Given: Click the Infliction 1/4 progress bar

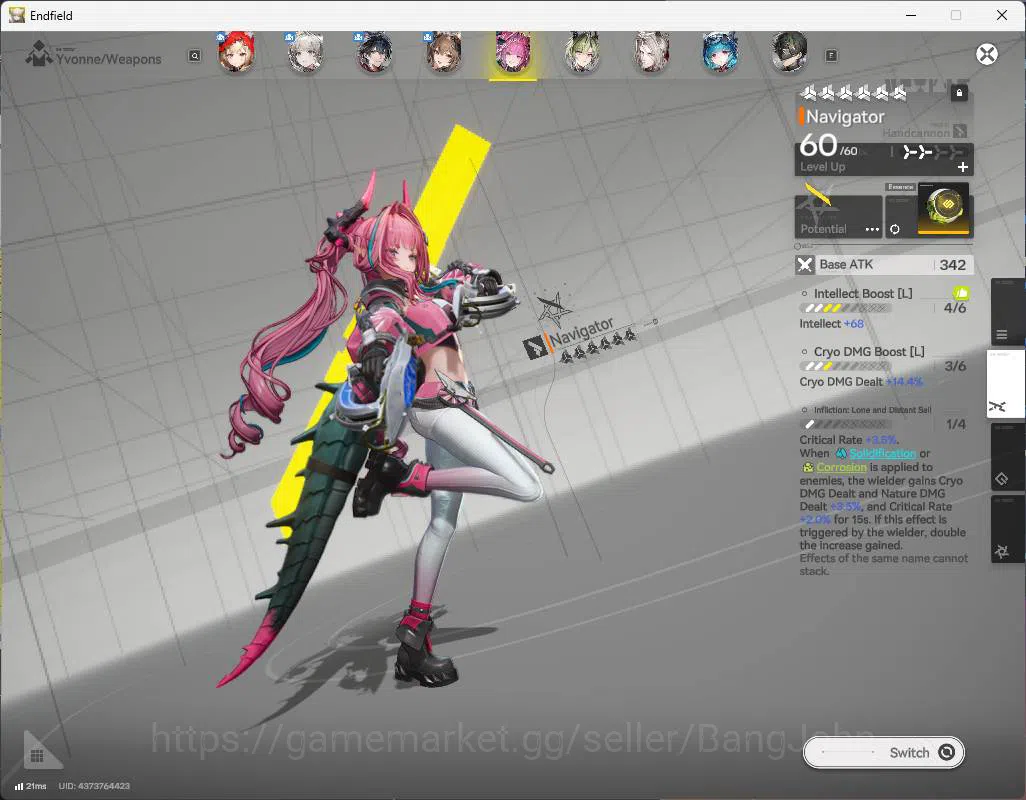Looking at the screenshot, I should (845, 425).
